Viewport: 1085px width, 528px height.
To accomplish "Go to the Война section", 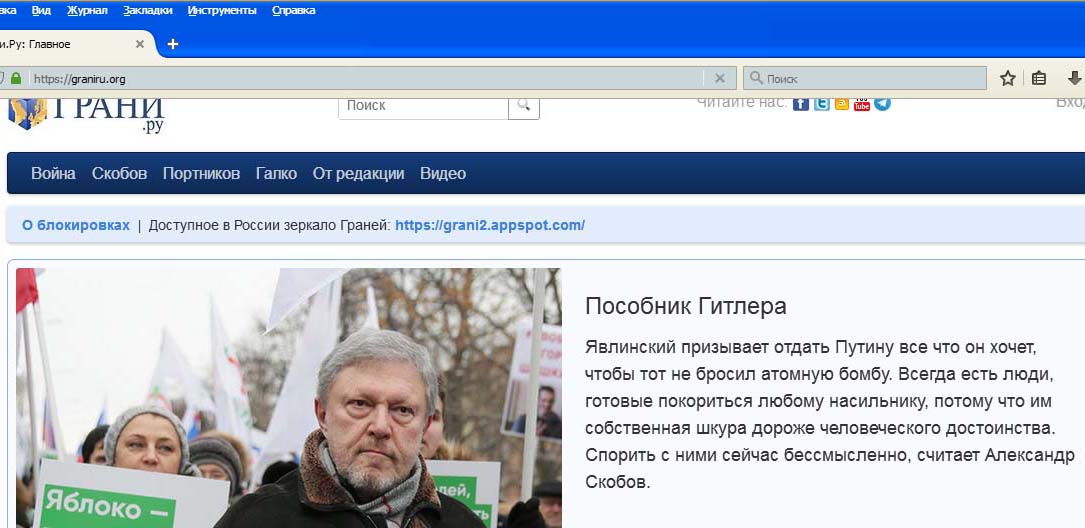I will (x=53, y=173).
